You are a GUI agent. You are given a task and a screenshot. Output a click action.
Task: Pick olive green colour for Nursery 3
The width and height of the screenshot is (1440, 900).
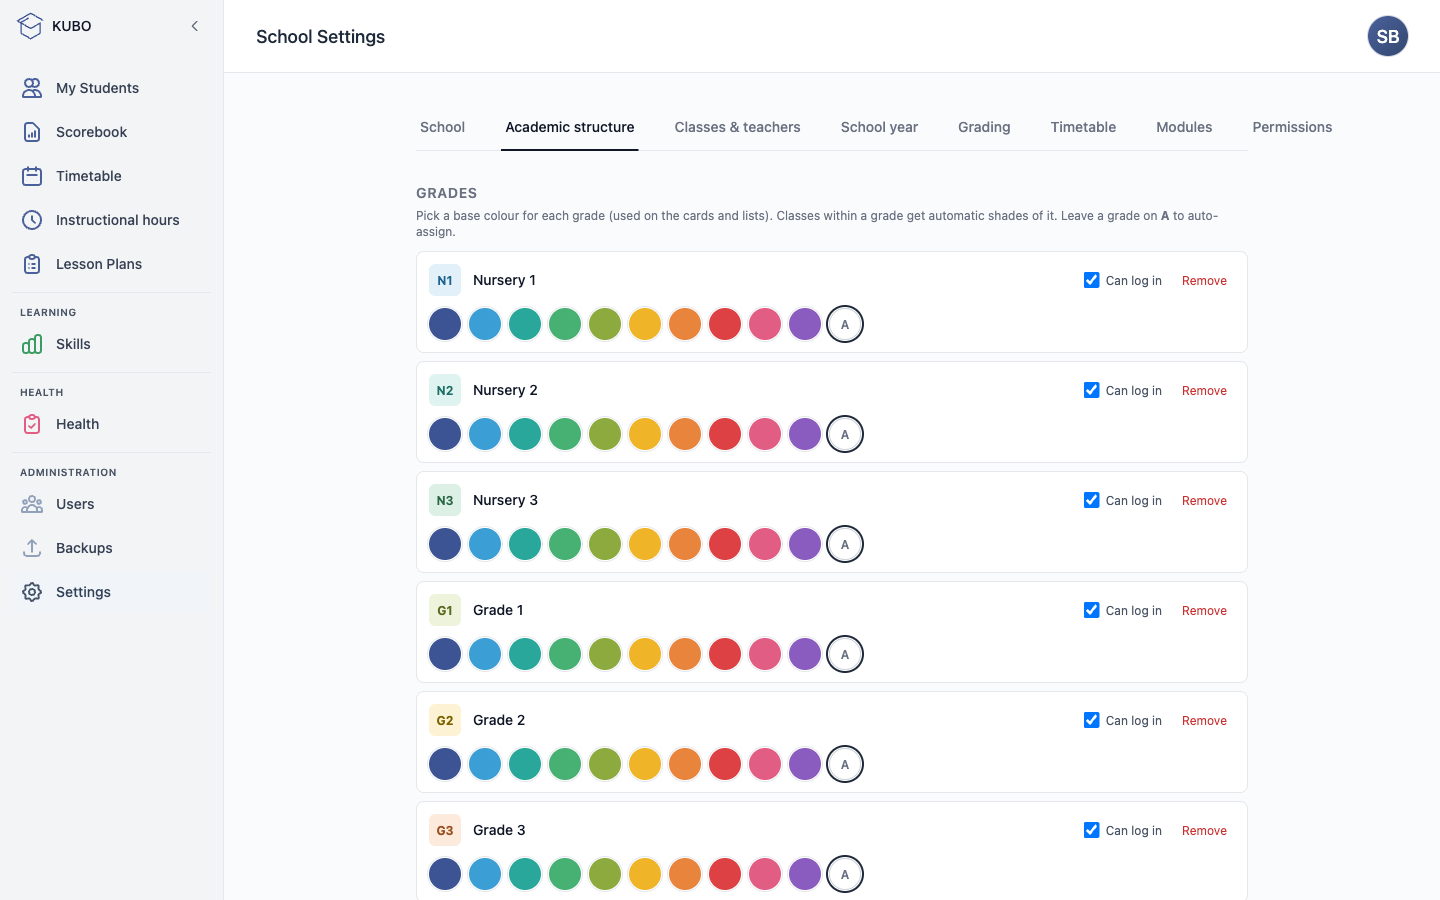tap(605, 544)
